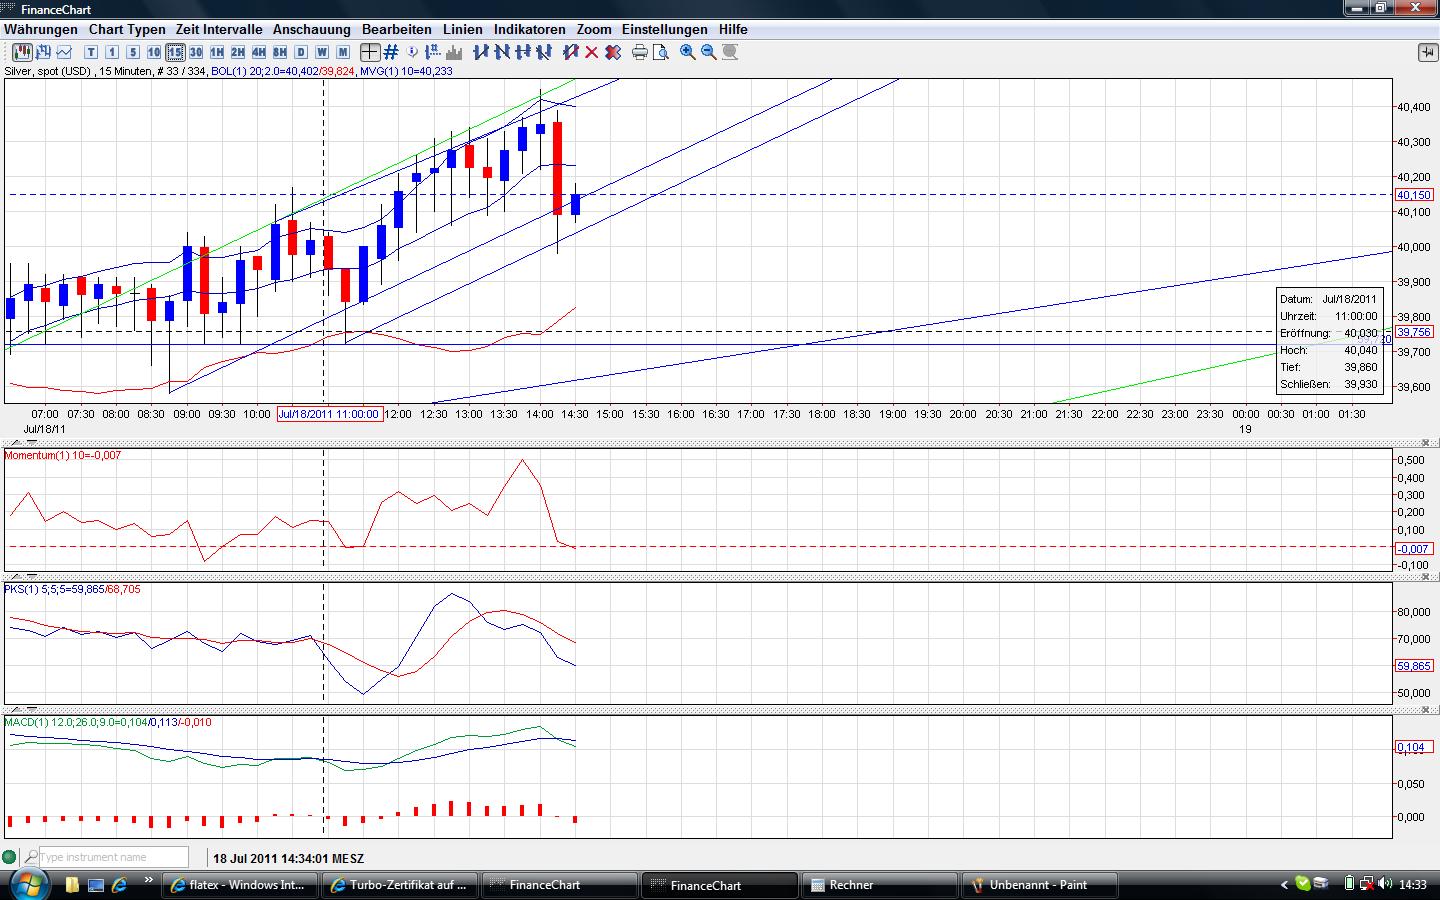Open the Zoom menu

click(x=594, y=29)
